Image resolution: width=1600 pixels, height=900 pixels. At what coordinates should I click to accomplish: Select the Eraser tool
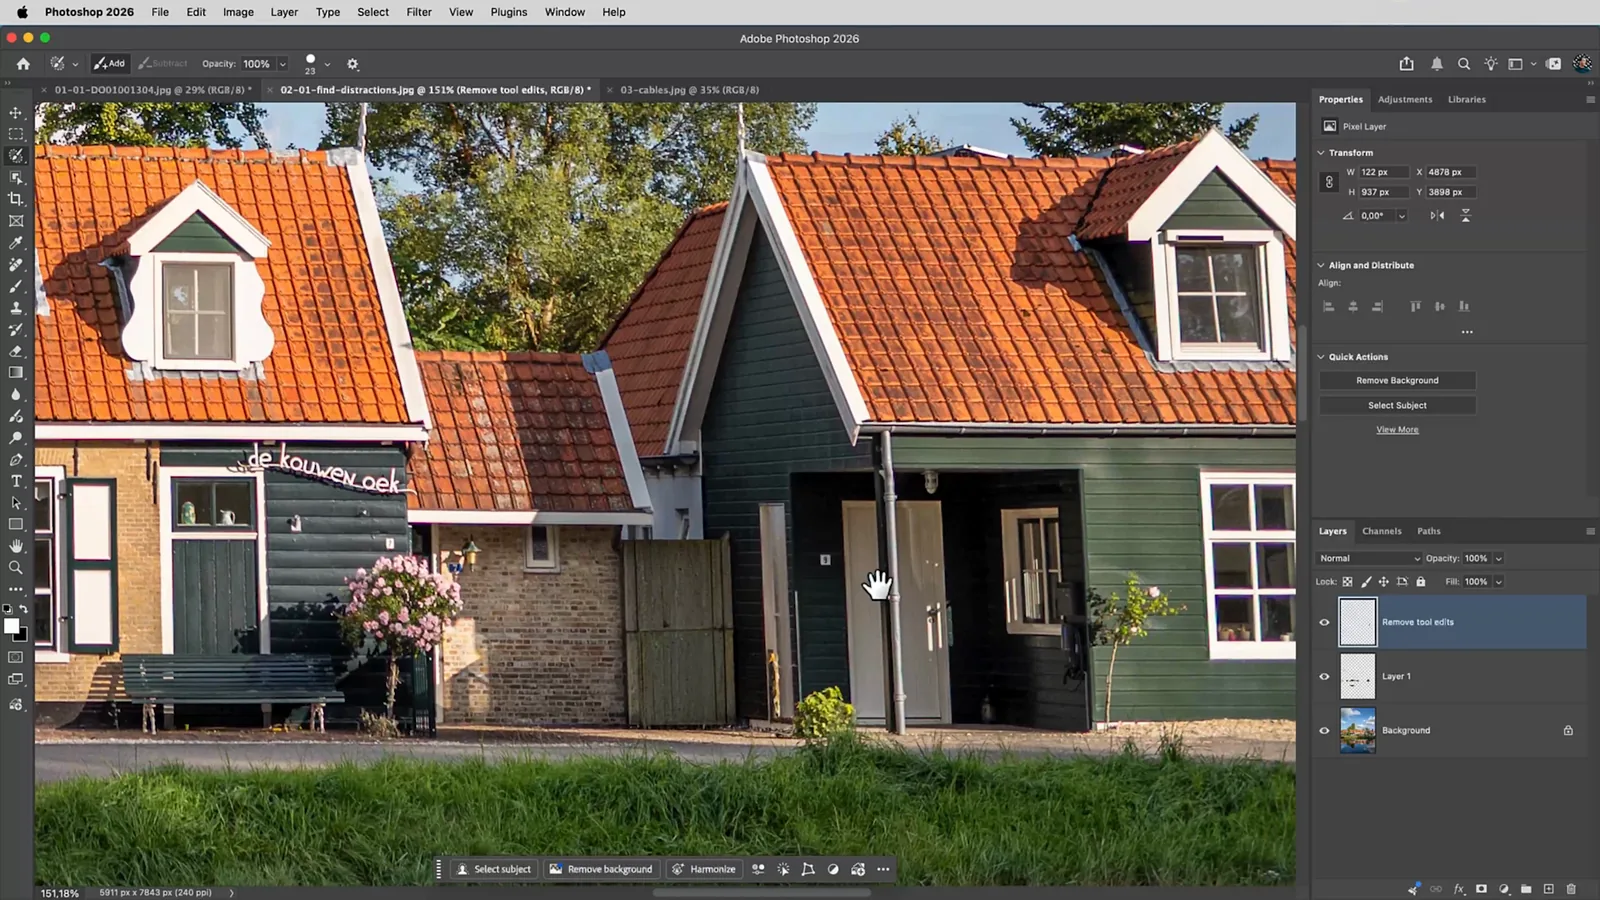pos(16,351)
